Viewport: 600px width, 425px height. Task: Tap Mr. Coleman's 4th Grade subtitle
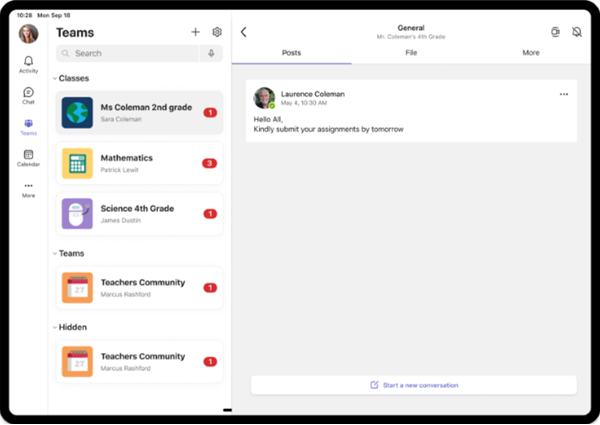pyautogui.click(x=411, y=37)
